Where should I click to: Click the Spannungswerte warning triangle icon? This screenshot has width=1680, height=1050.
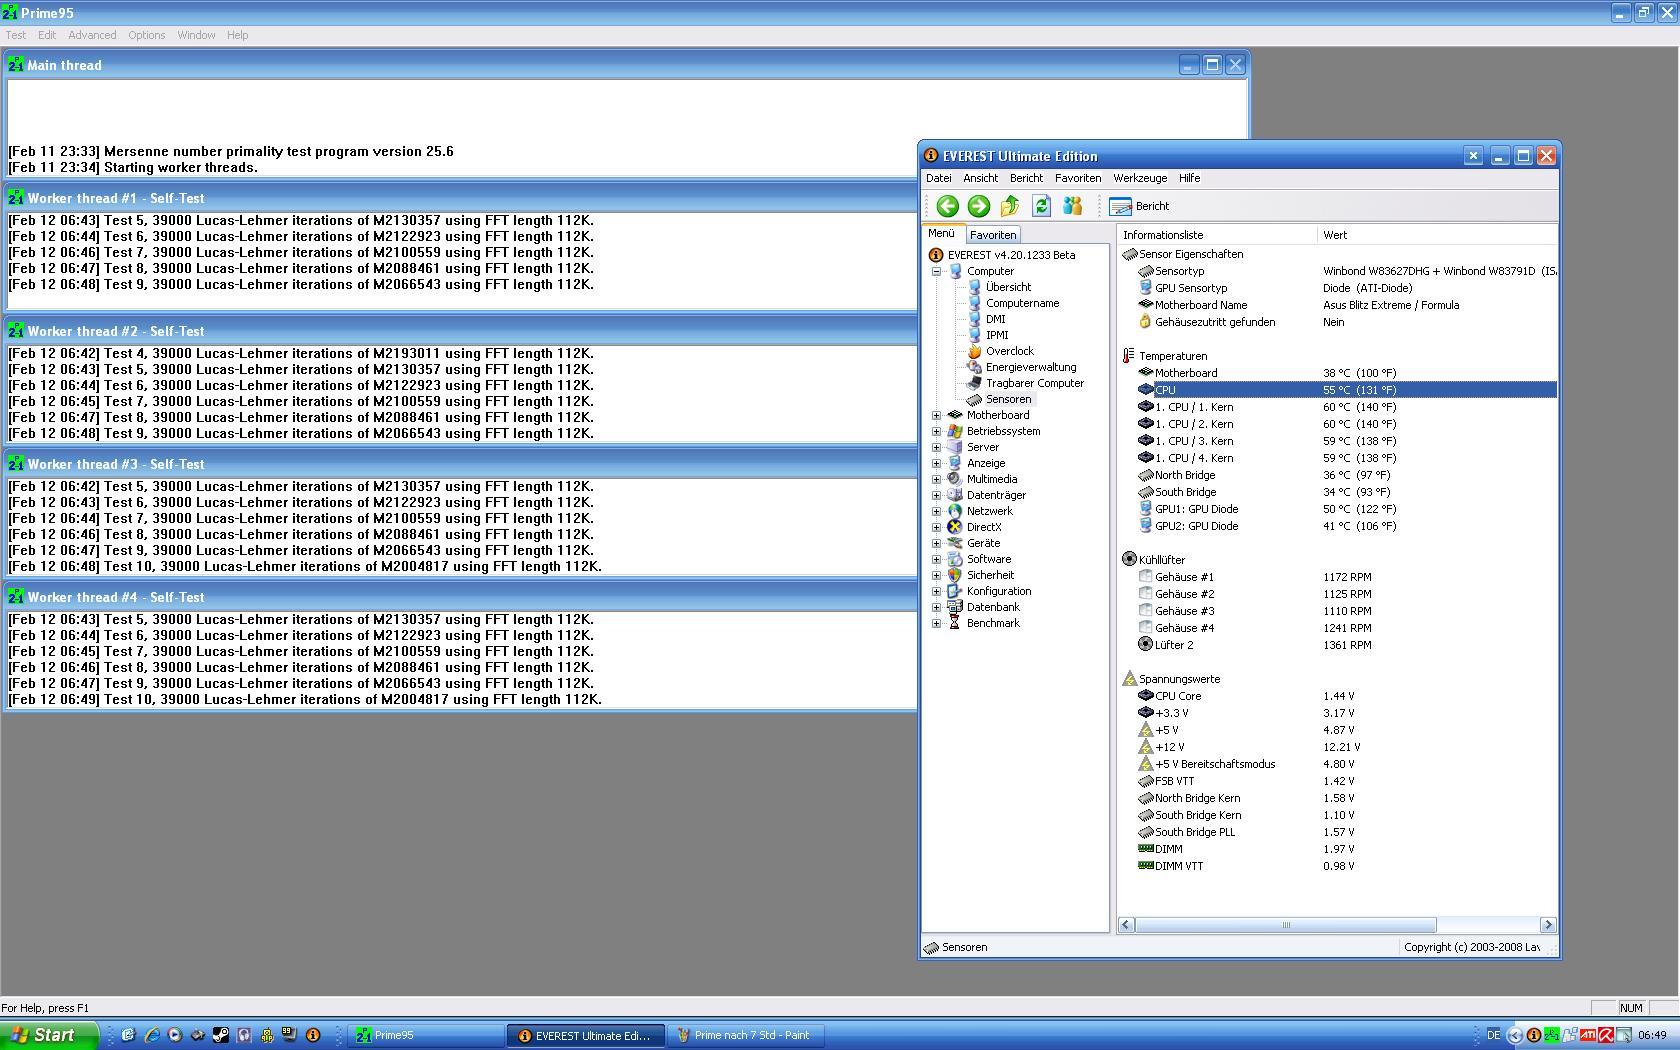1129,679
